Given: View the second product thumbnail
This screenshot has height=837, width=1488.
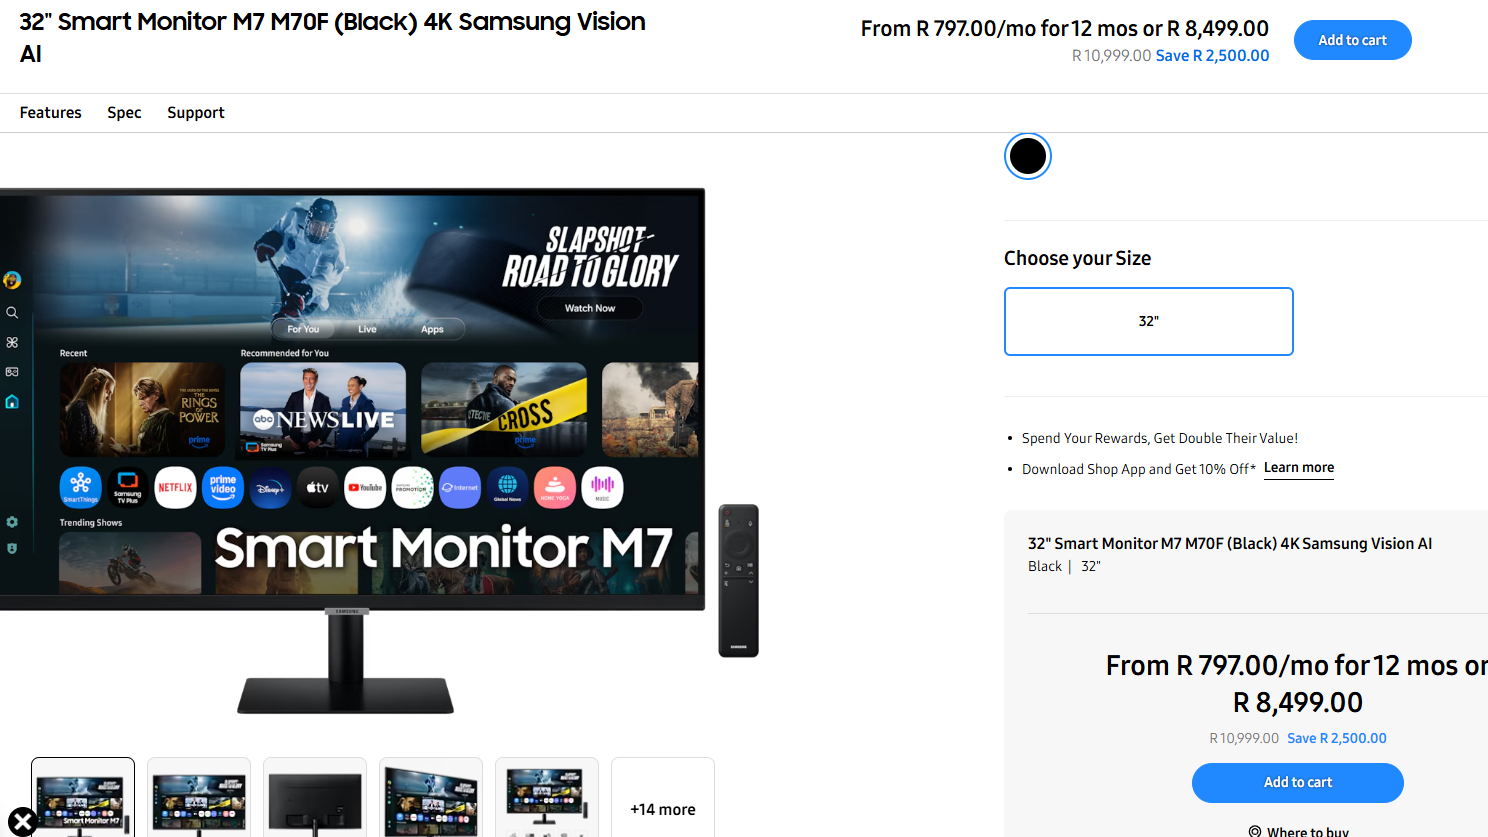Looking at the screenshot, I should click(x=199, y=797).
